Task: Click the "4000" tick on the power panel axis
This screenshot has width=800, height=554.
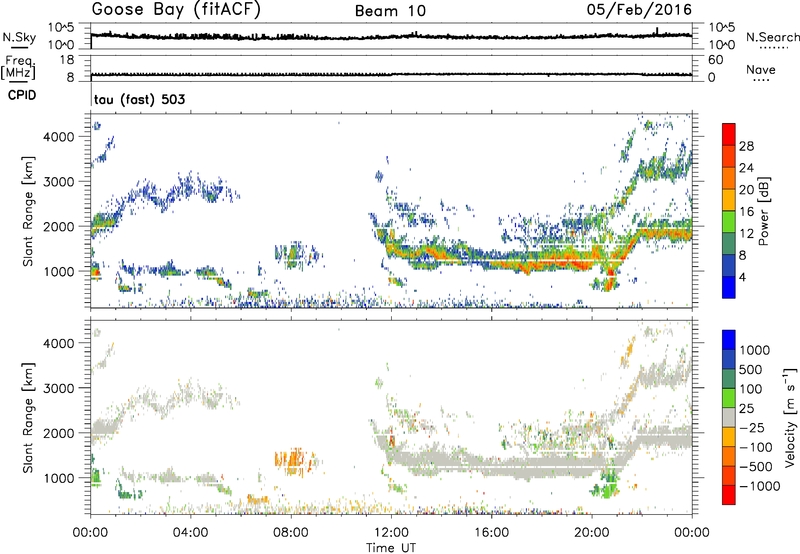Action: 58,137
